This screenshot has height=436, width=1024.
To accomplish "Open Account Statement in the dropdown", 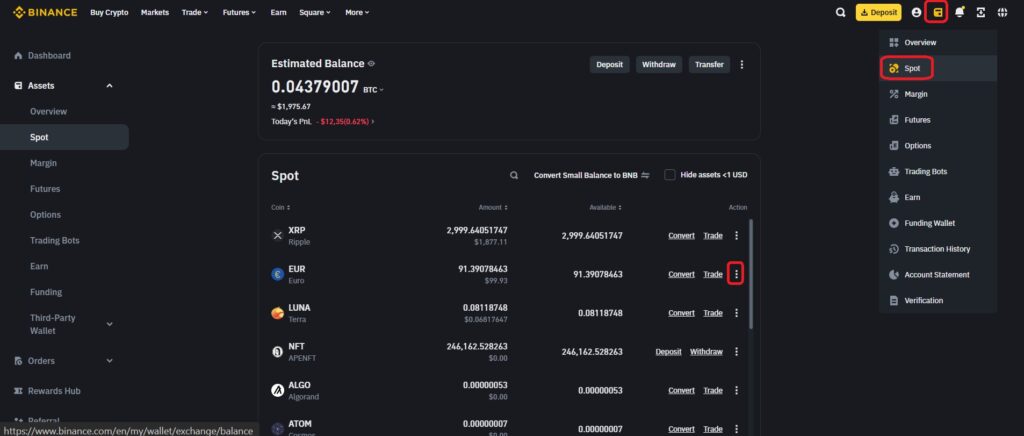I will tap(938, 275).
